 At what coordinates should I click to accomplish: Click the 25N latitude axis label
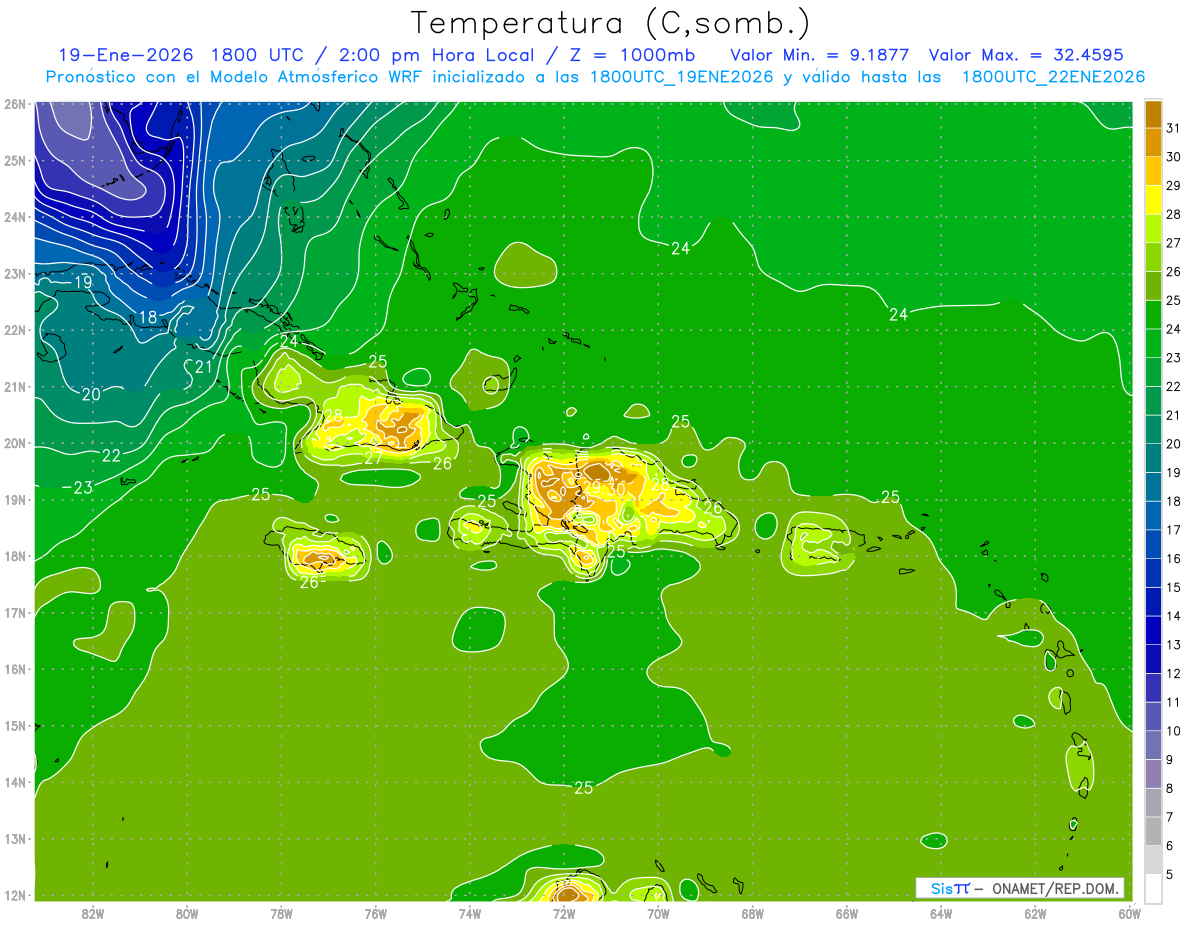14,160
